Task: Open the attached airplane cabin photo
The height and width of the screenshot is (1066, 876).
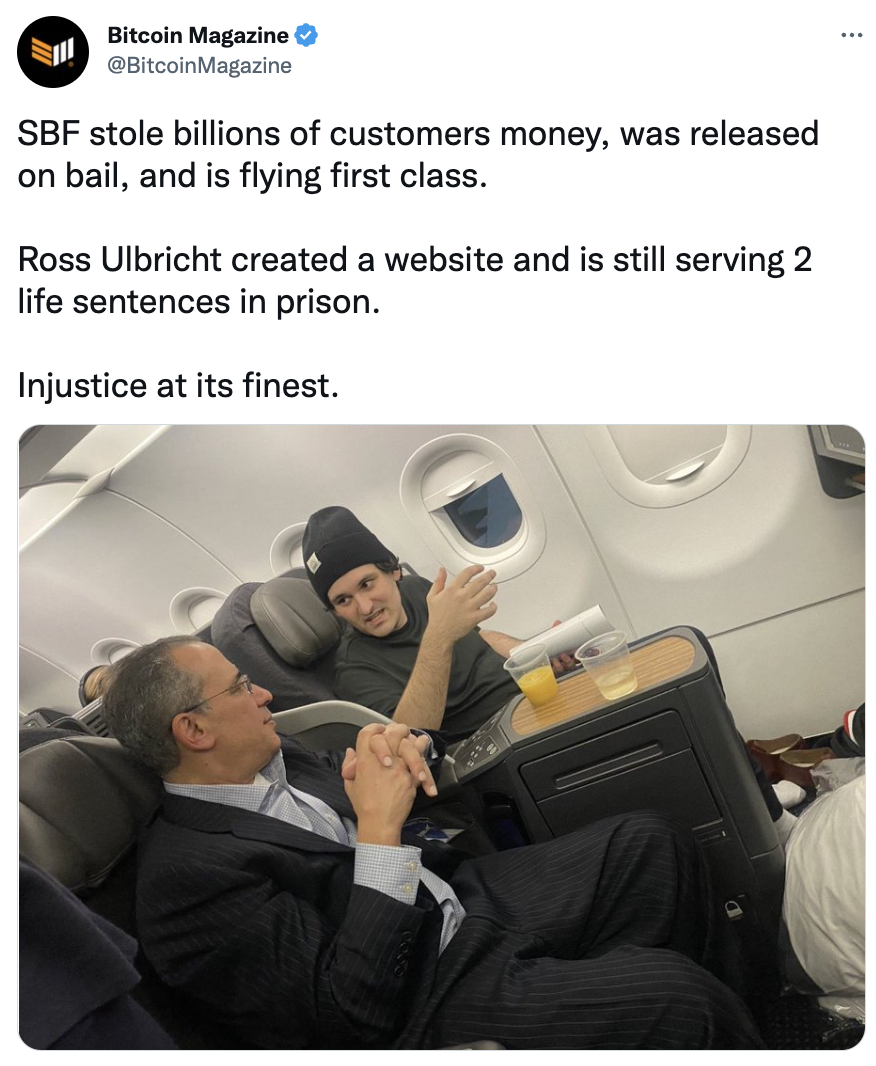Action: click(442, 737)
